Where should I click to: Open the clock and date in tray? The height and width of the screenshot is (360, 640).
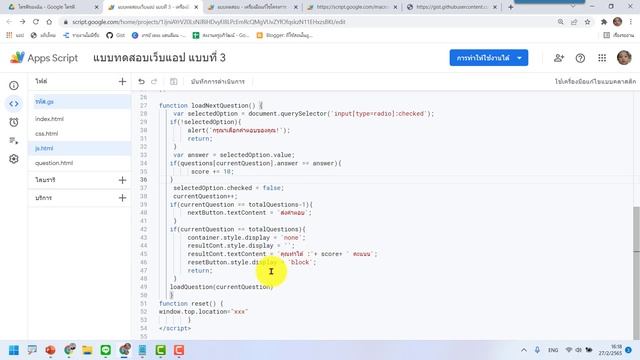pos(610,350)
